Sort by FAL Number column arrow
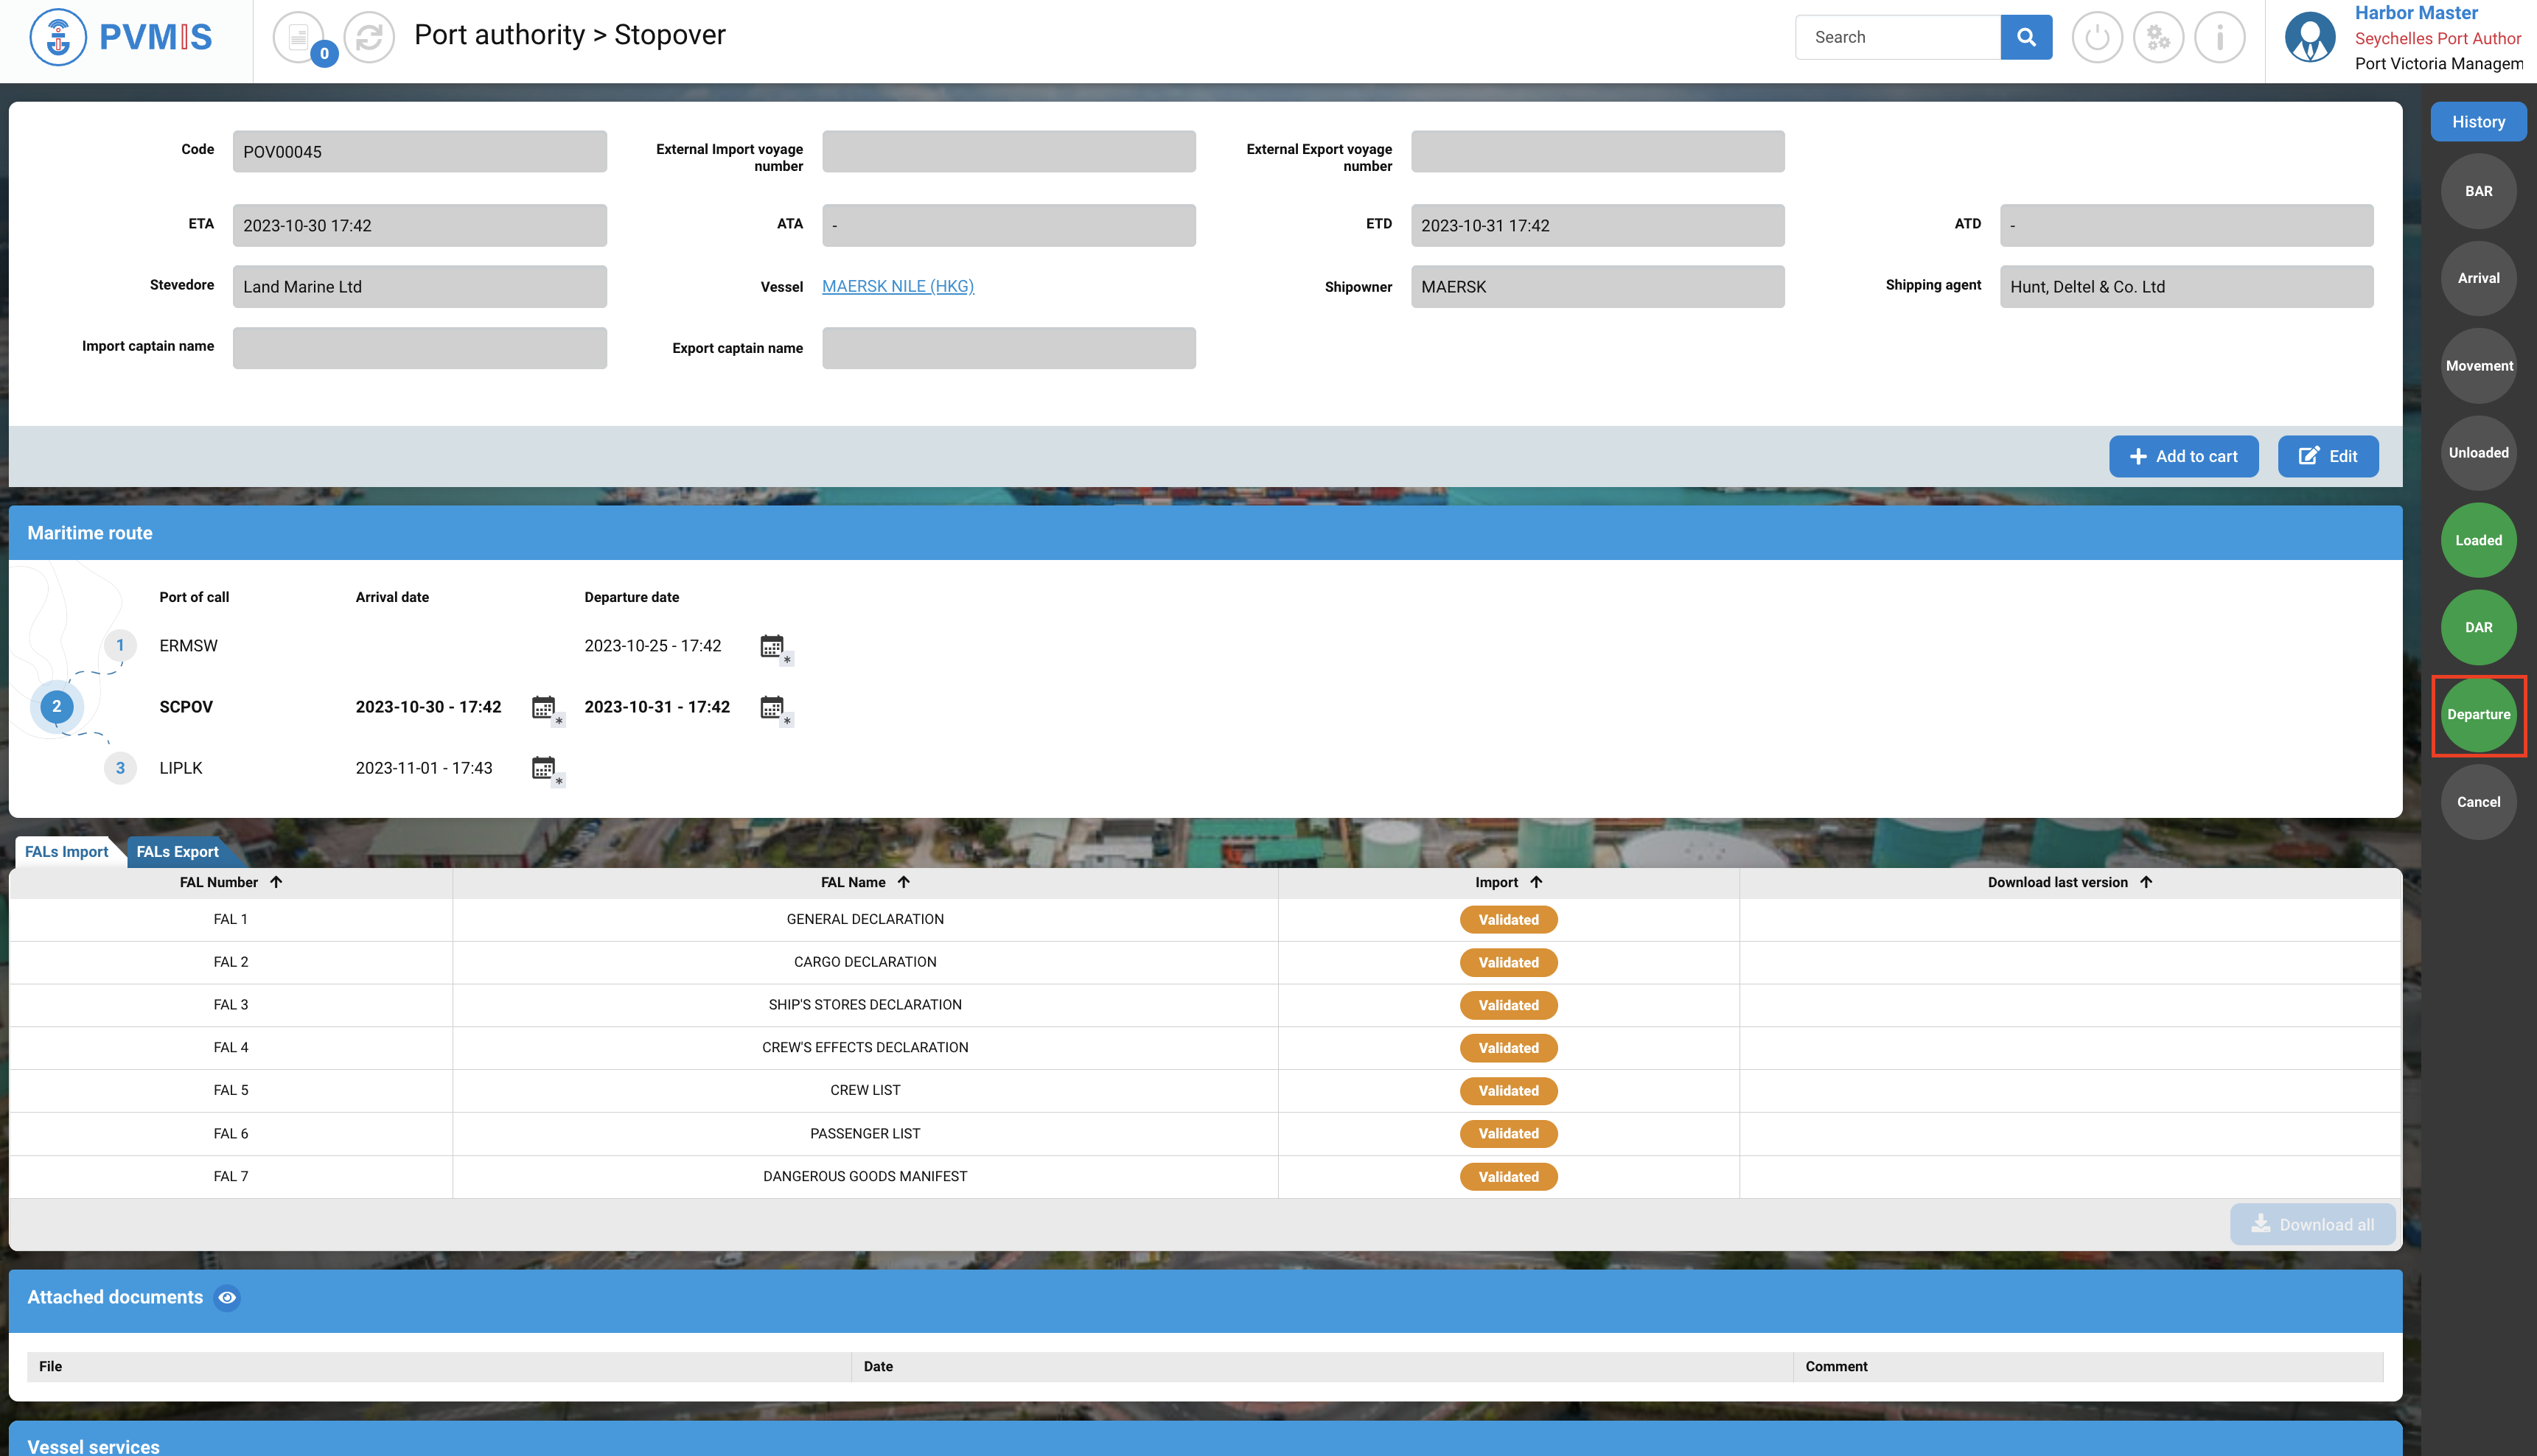The height and width of the screenshot is (1456, 2537). click(276, 882)
